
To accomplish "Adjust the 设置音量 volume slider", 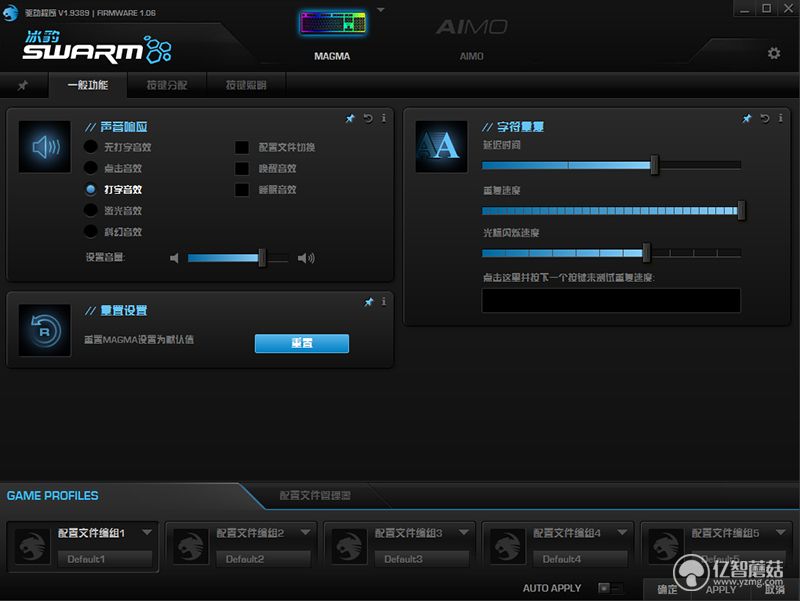I will [x=238, y=258].
